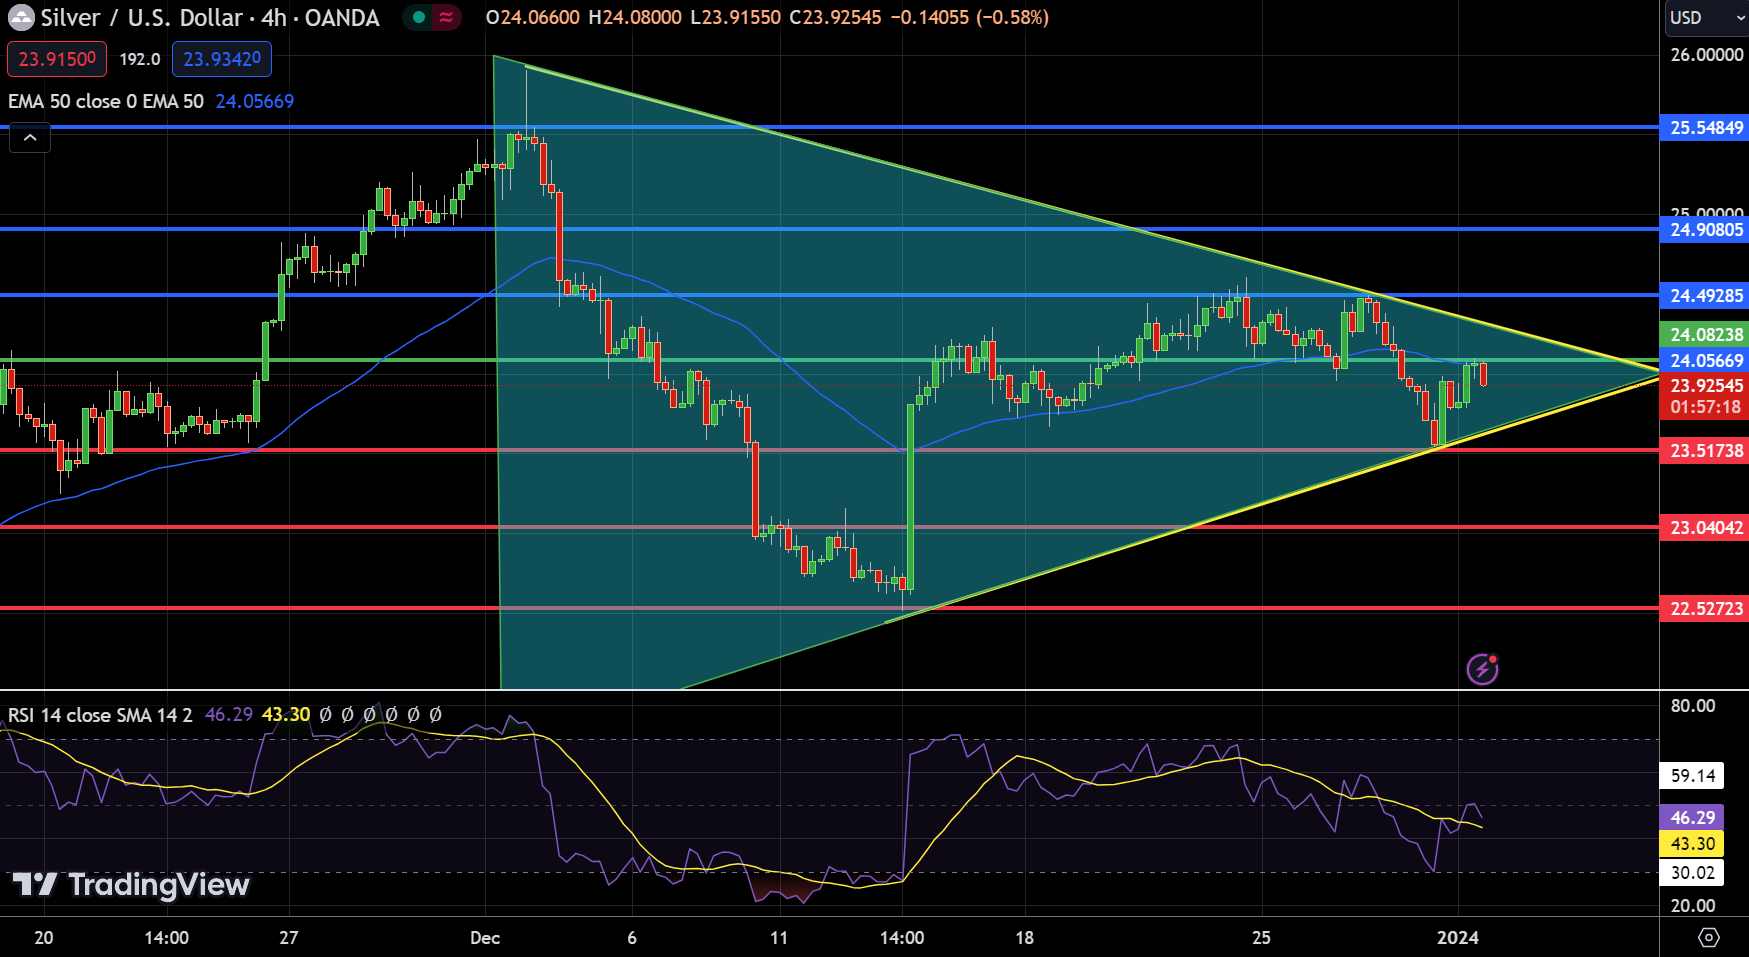The height and width of the screenshot is (957, 1749).
Task: Click the RSI legend value 46.29
Action: [x=229, y=715]
